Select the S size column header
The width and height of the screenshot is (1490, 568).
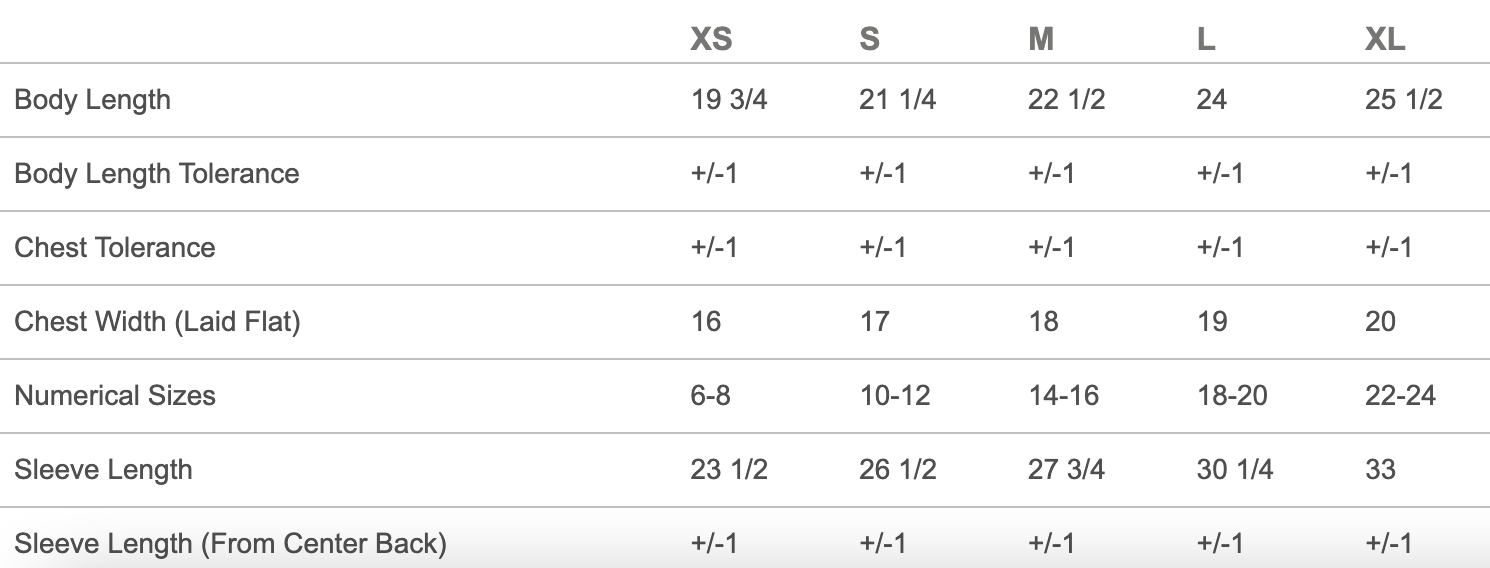click(x=869, y=39)
